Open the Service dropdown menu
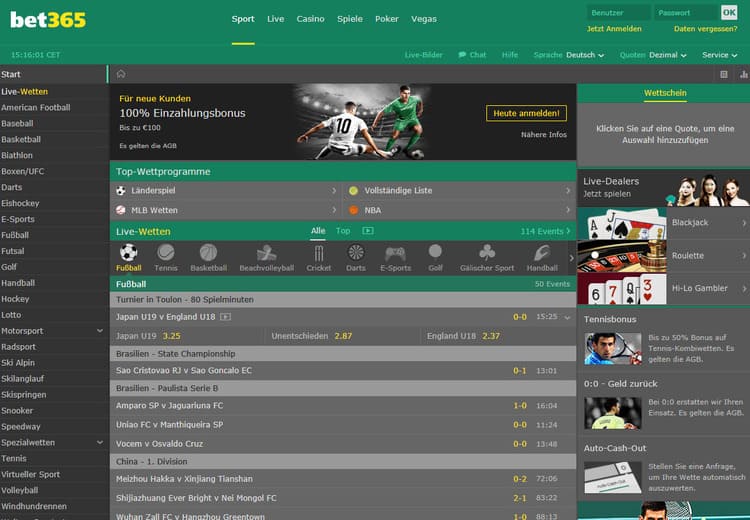Viewport: 750px width, 520px height. pyautogui.click(x=720, y=55)
